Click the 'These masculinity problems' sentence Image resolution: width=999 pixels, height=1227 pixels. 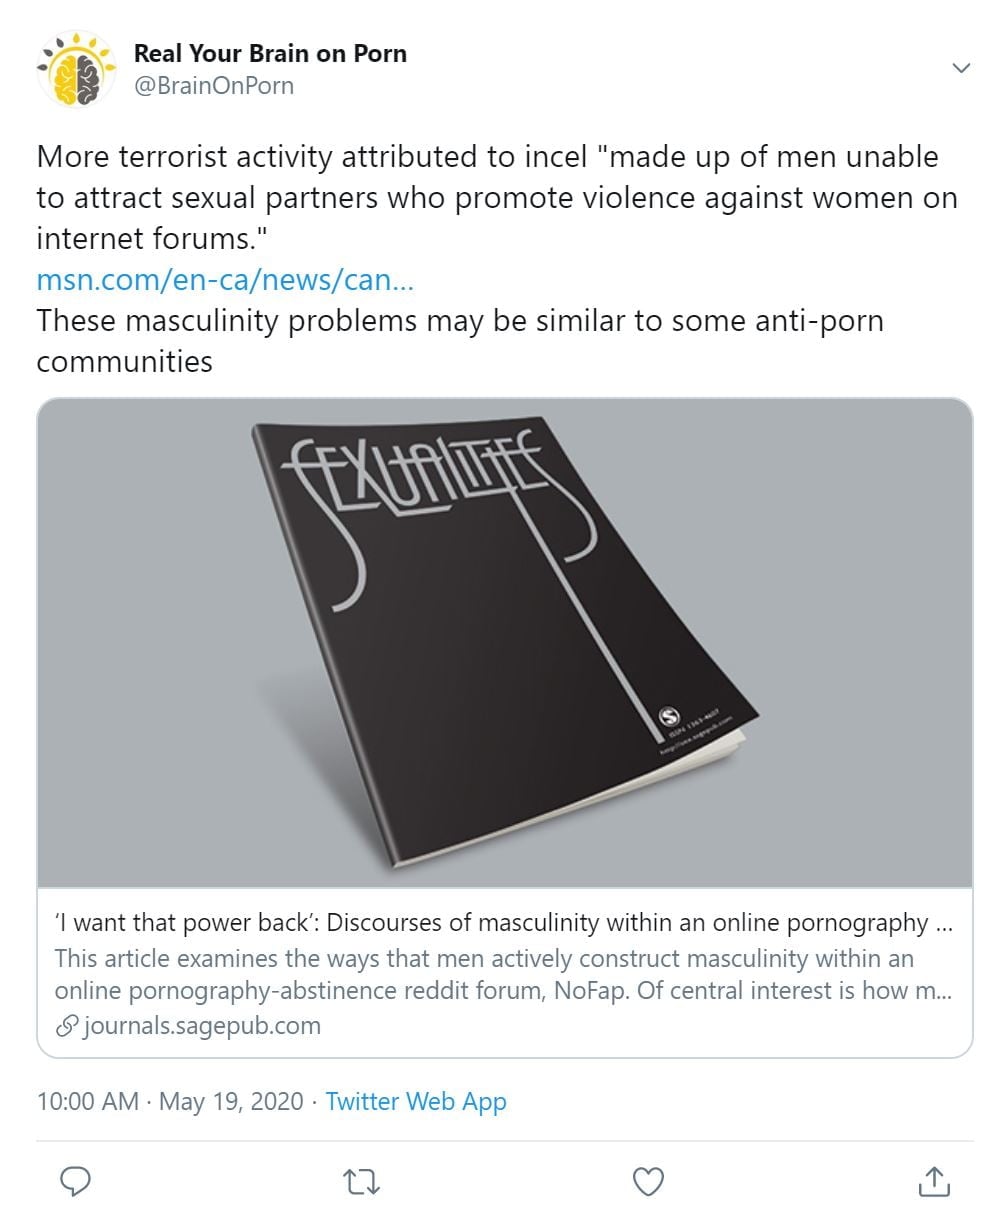(x=459, y=340)
